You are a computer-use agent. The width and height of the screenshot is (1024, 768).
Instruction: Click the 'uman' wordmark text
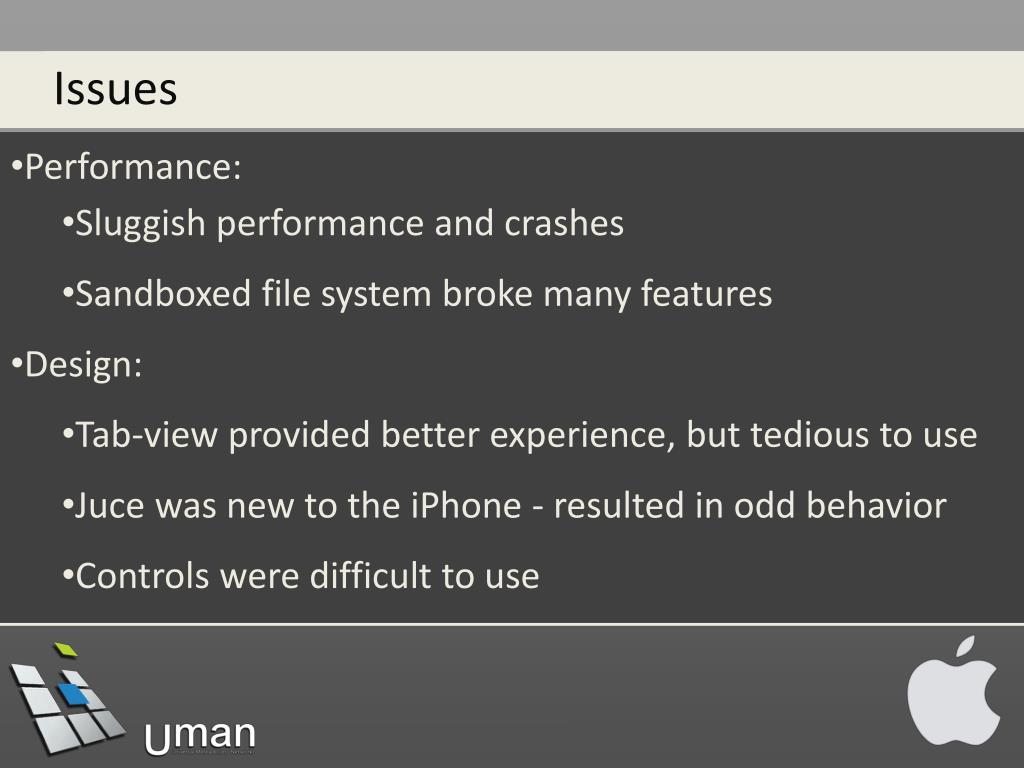pos(200,737)
